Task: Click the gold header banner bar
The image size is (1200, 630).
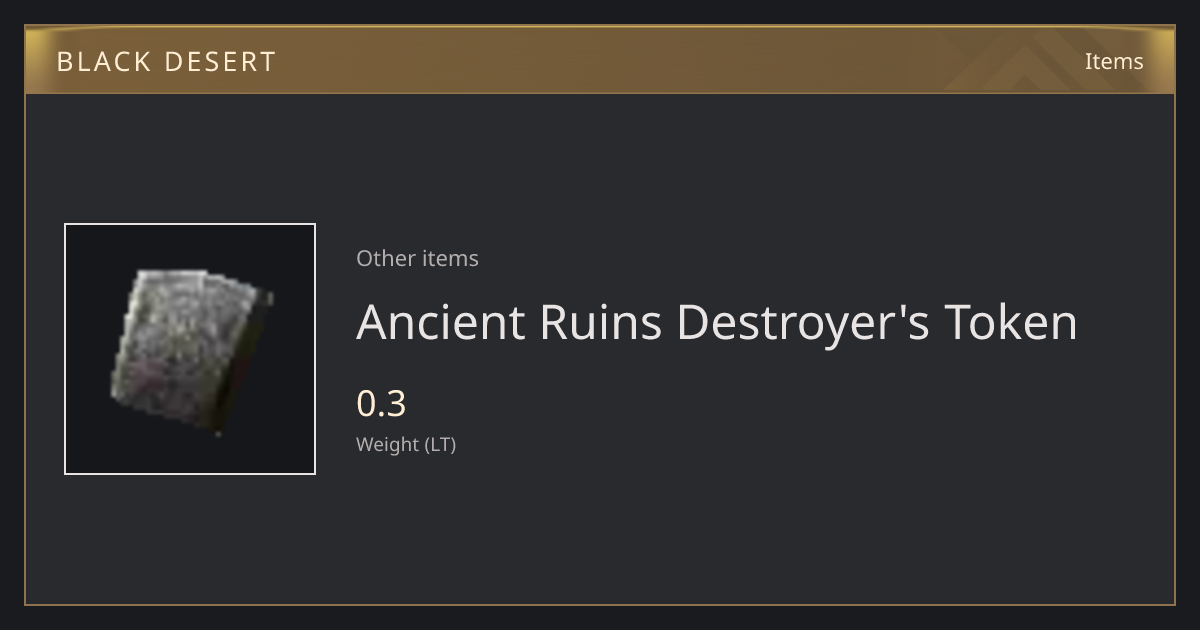Action: (x=600, y=60)
